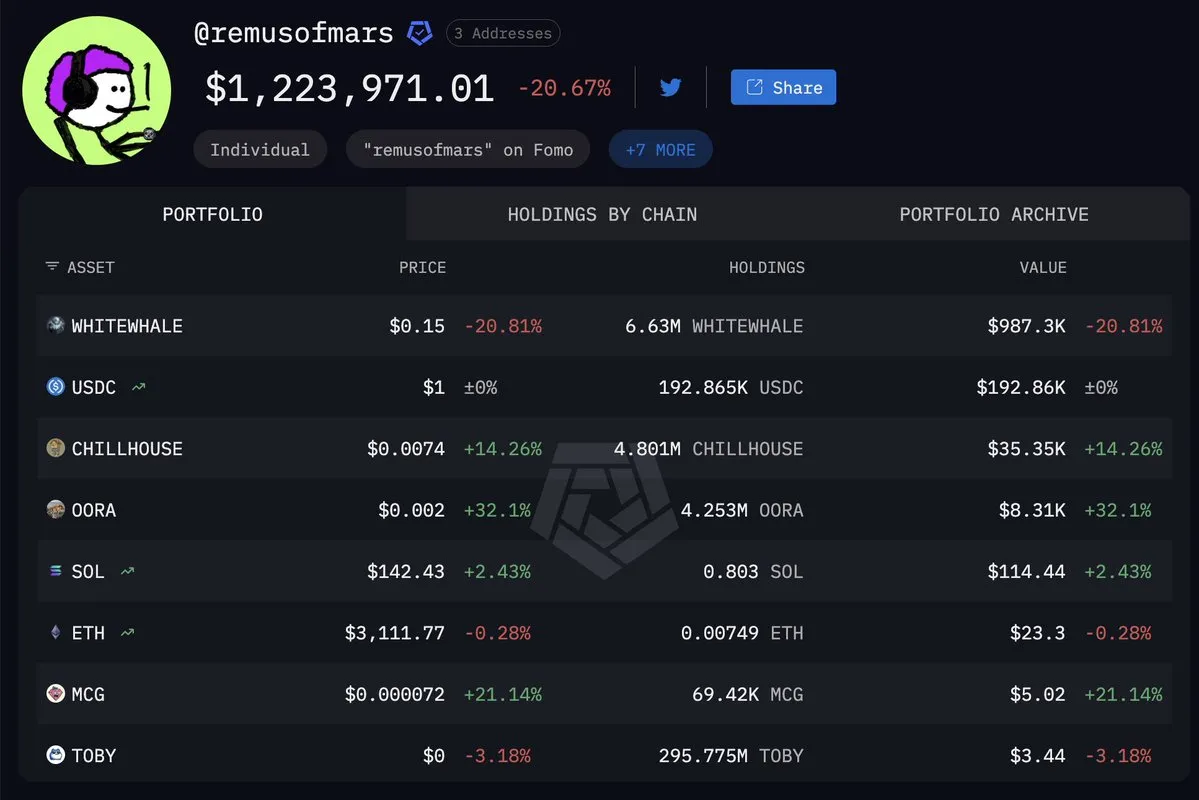Open the Twitter profile icon
Image resolution: width=1199 pixels, height=800 pixels.
tap(671, 88)
